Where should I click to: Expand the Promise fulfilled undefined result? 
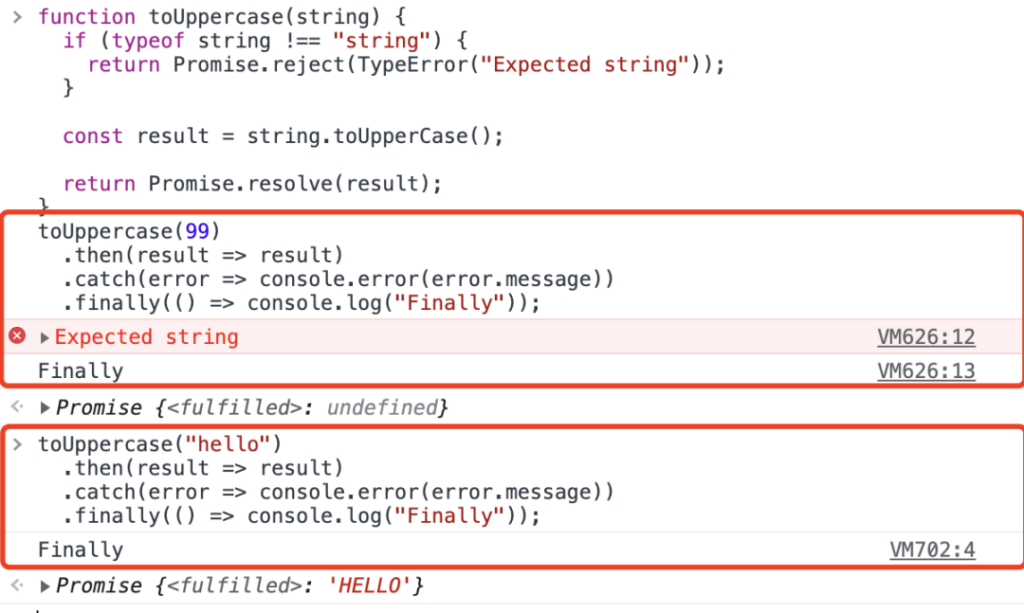44,408
